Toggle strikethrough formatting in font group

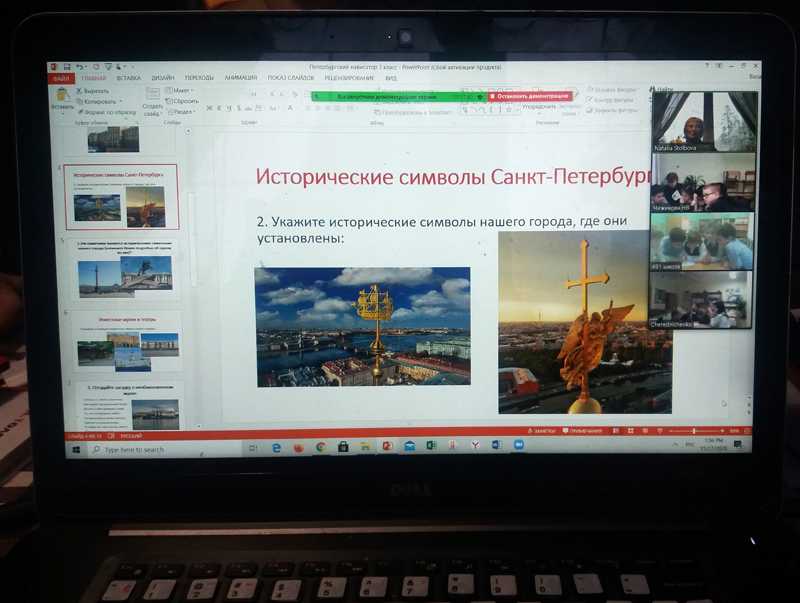point(248,108)
